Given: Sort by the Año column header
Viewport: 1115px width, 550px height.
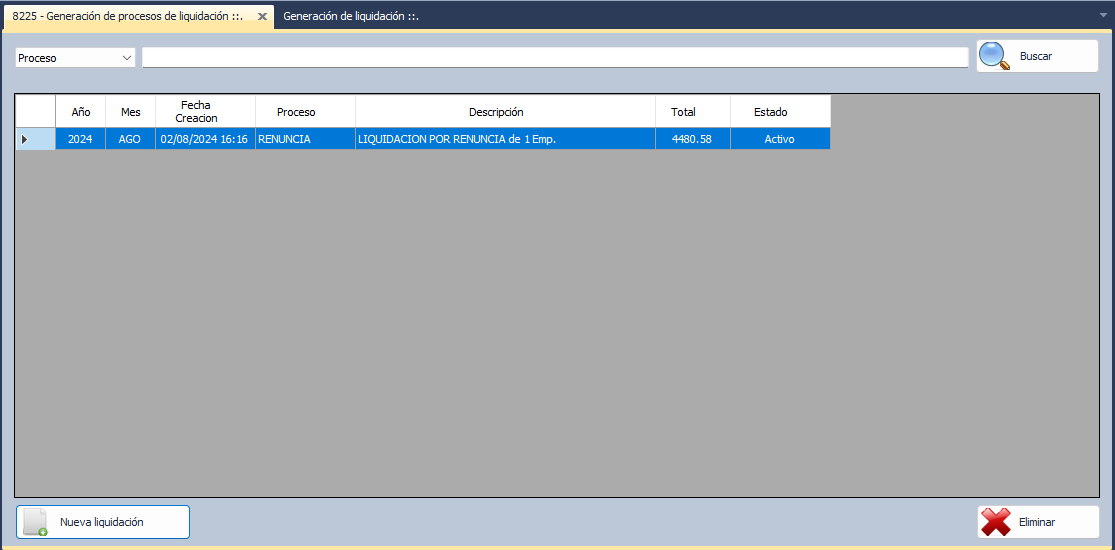Looking at the screenshot, I should 81,112.
